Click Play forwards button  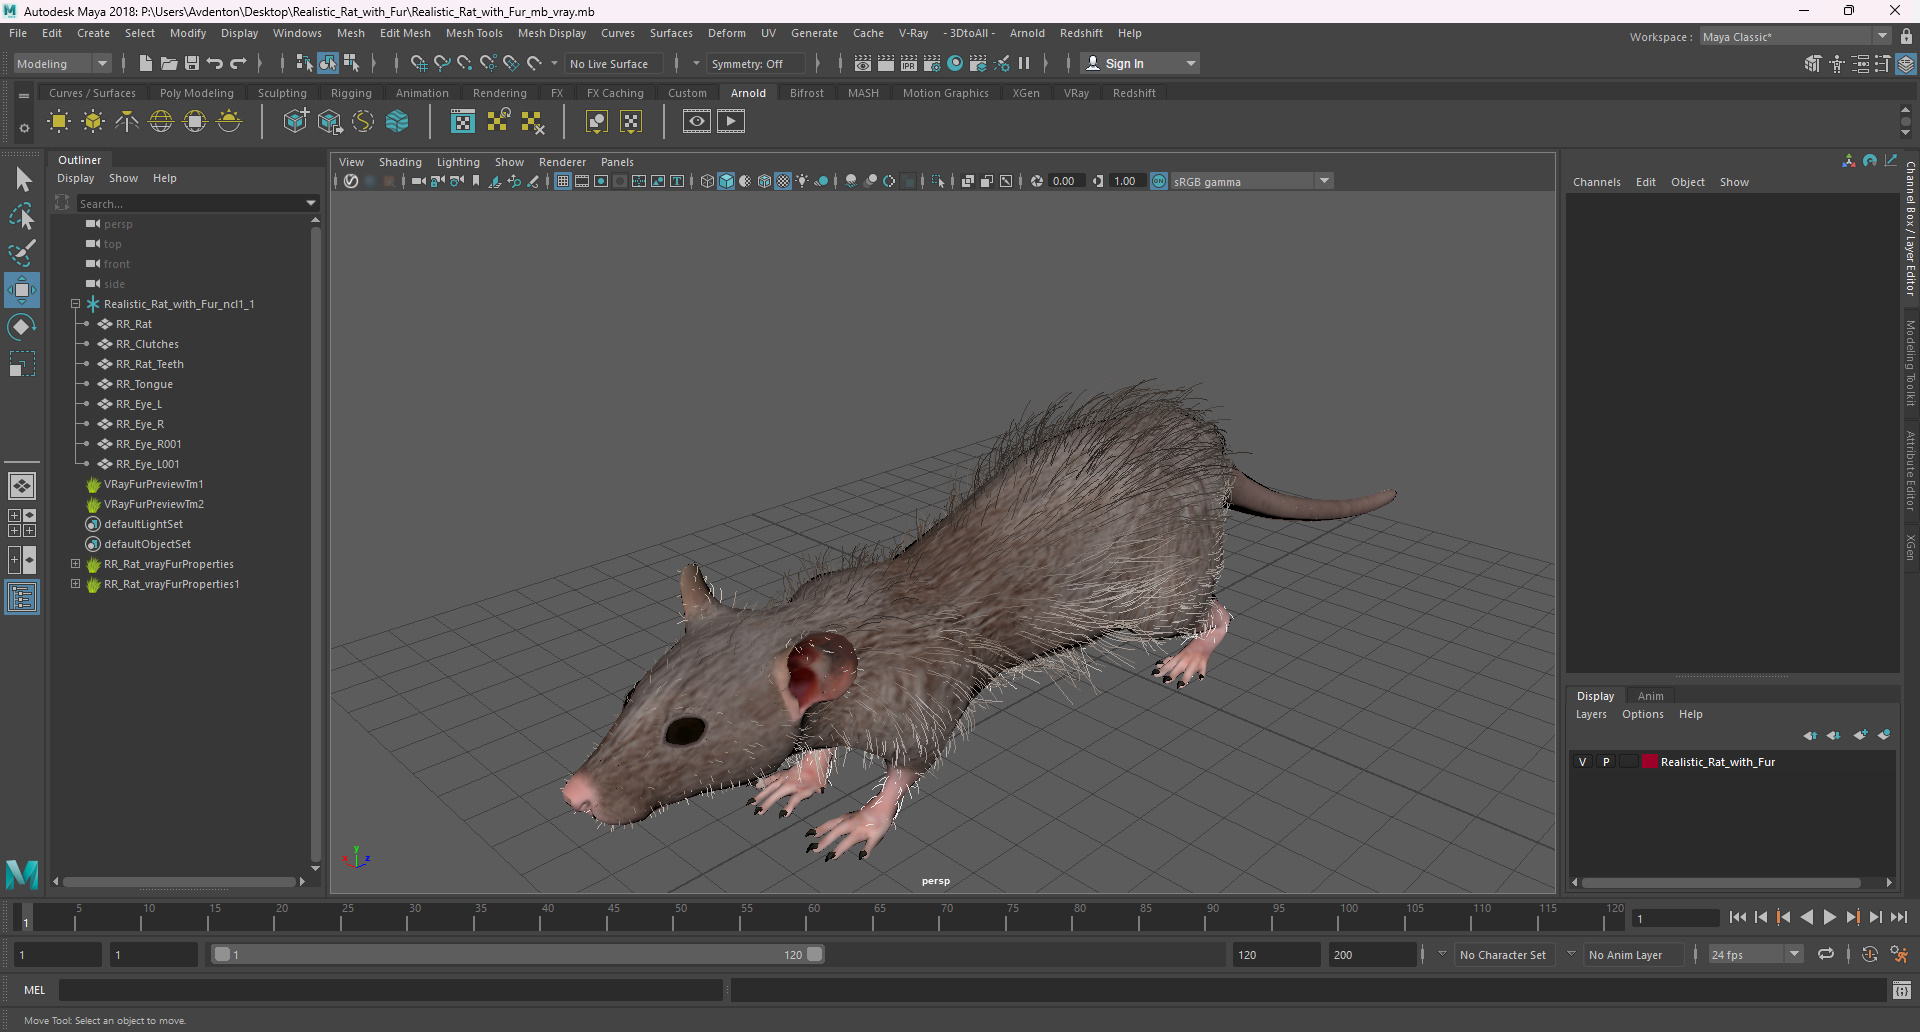(1830, 917)
